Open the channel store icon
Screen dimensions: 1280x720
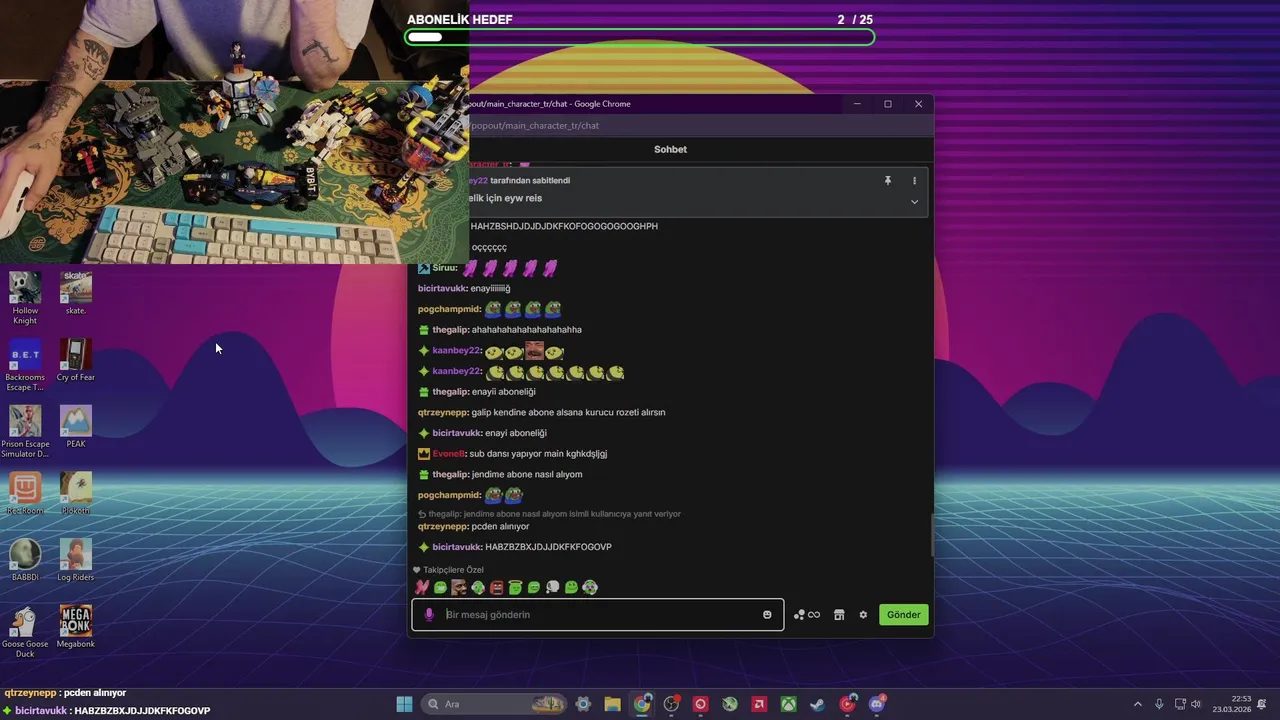point(839,615)
